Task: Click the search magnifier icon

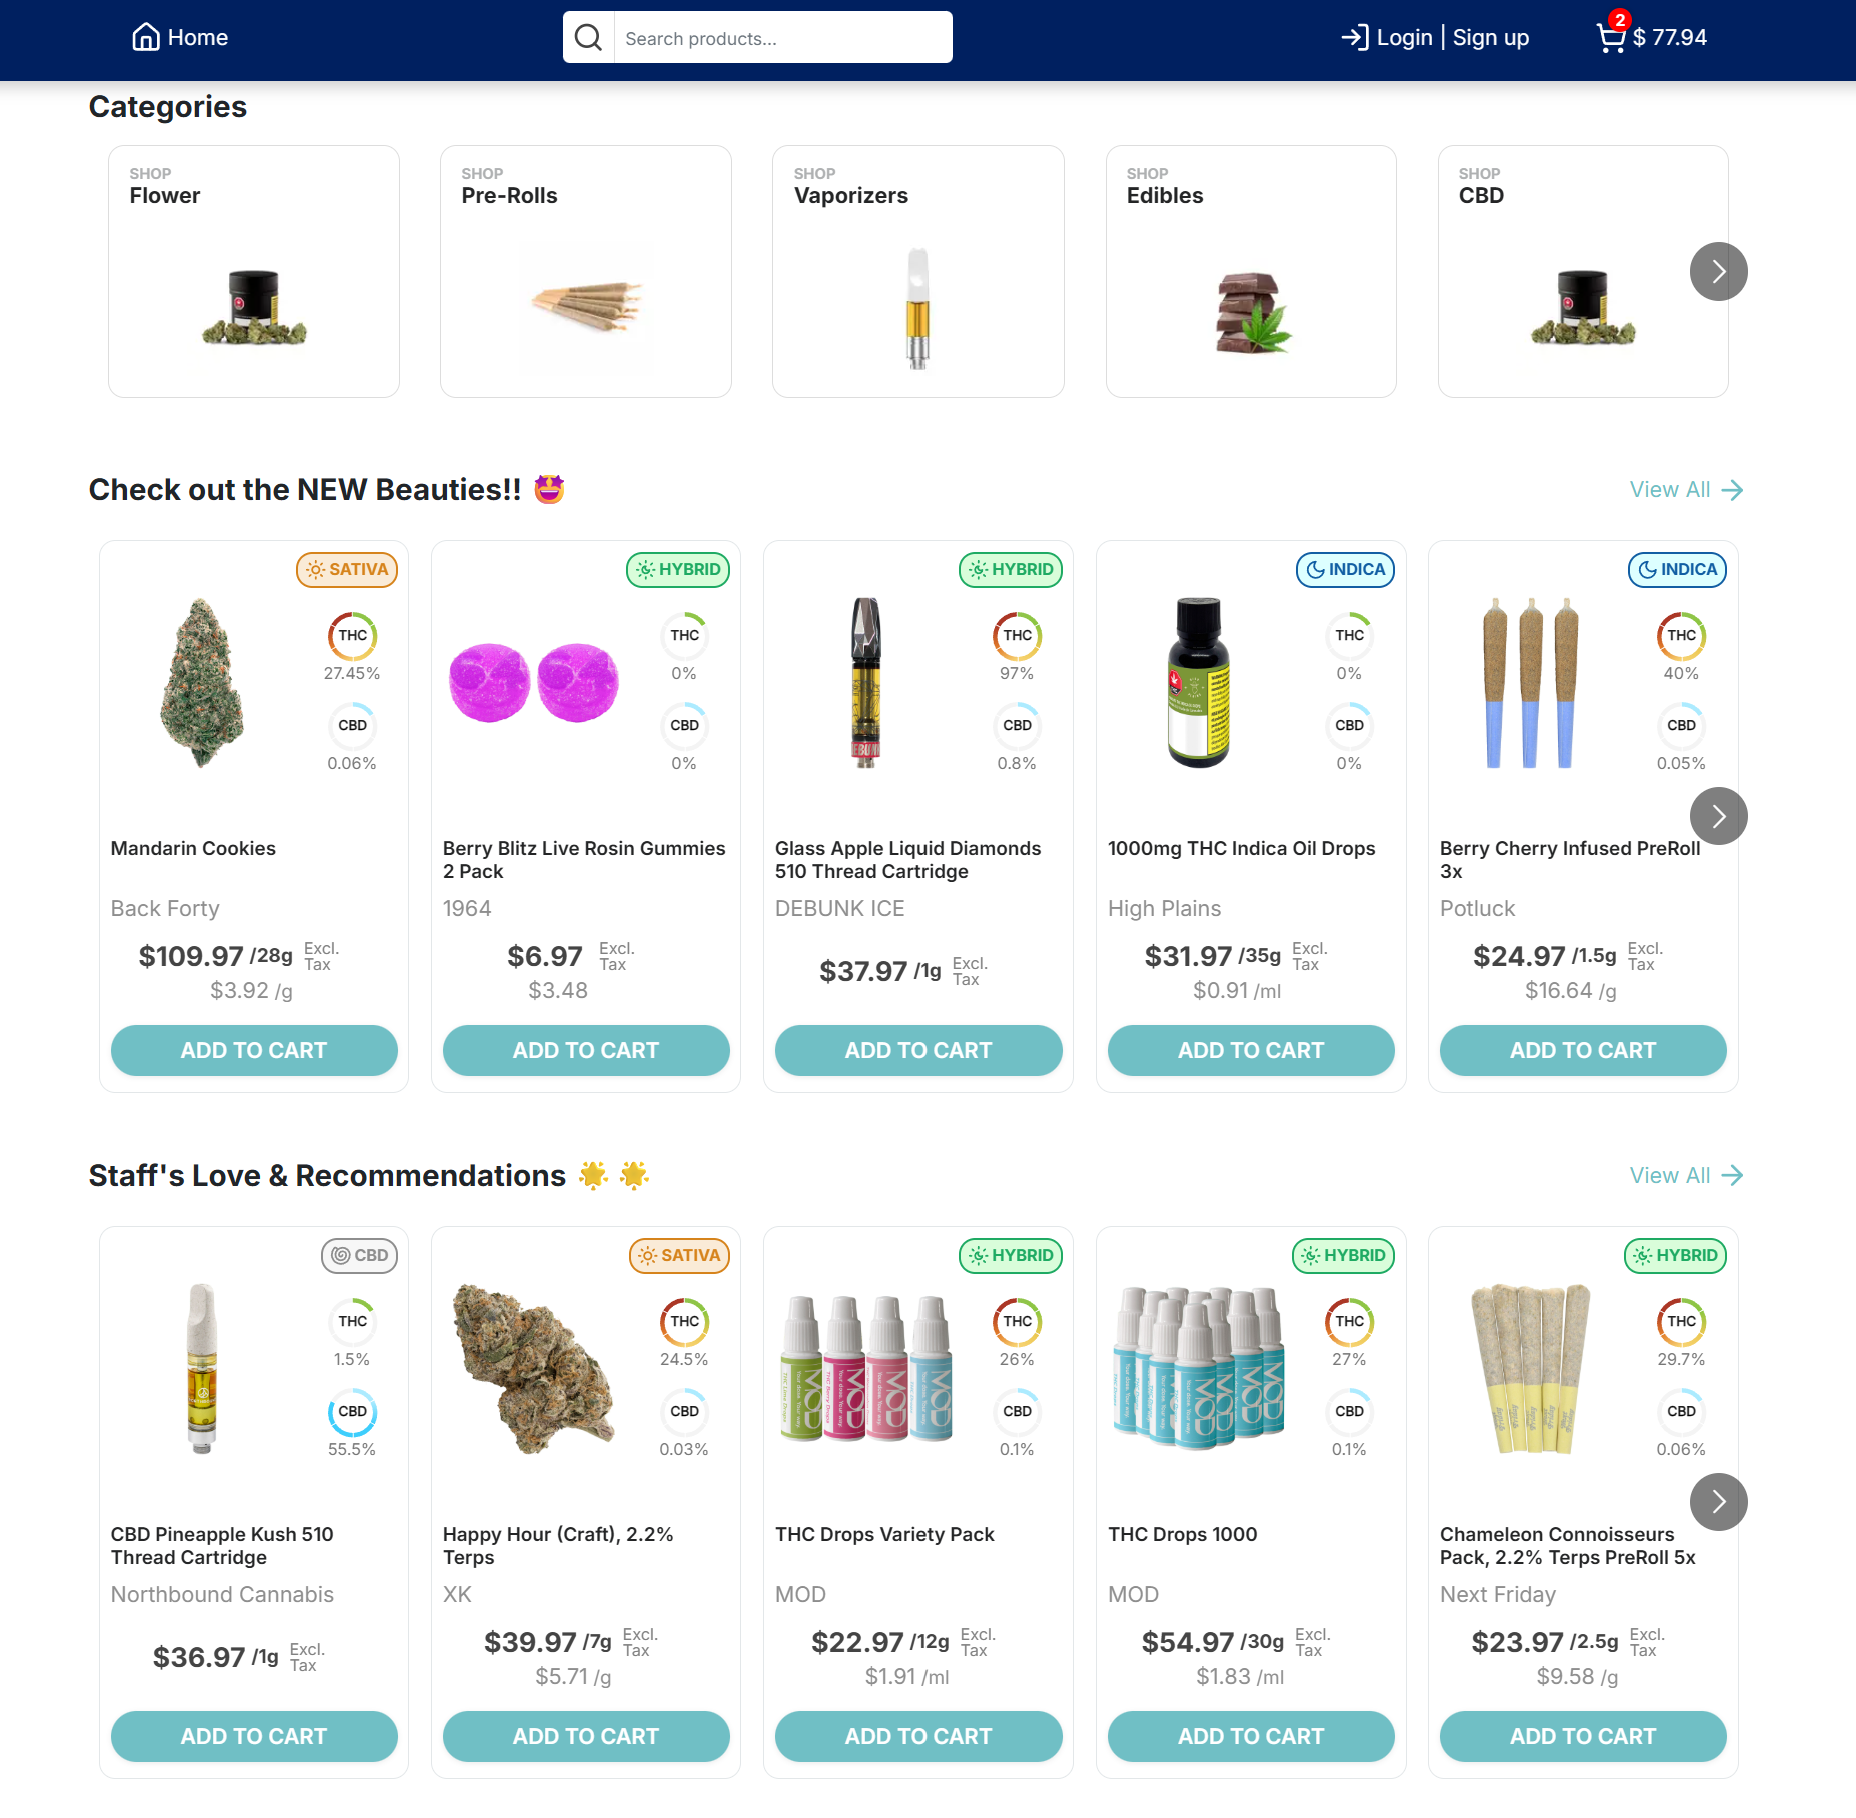Action: (x=589, y=38)
